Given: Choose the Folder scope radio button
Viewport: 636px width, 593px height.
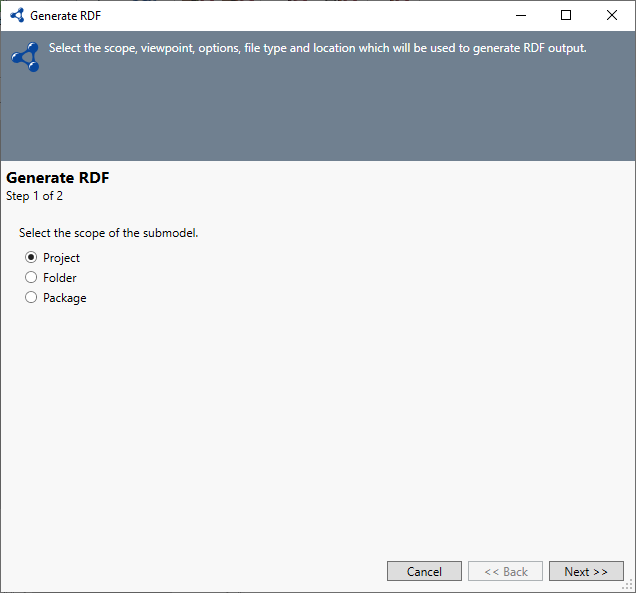Looking at the screenshot, I should pos(31,278).
